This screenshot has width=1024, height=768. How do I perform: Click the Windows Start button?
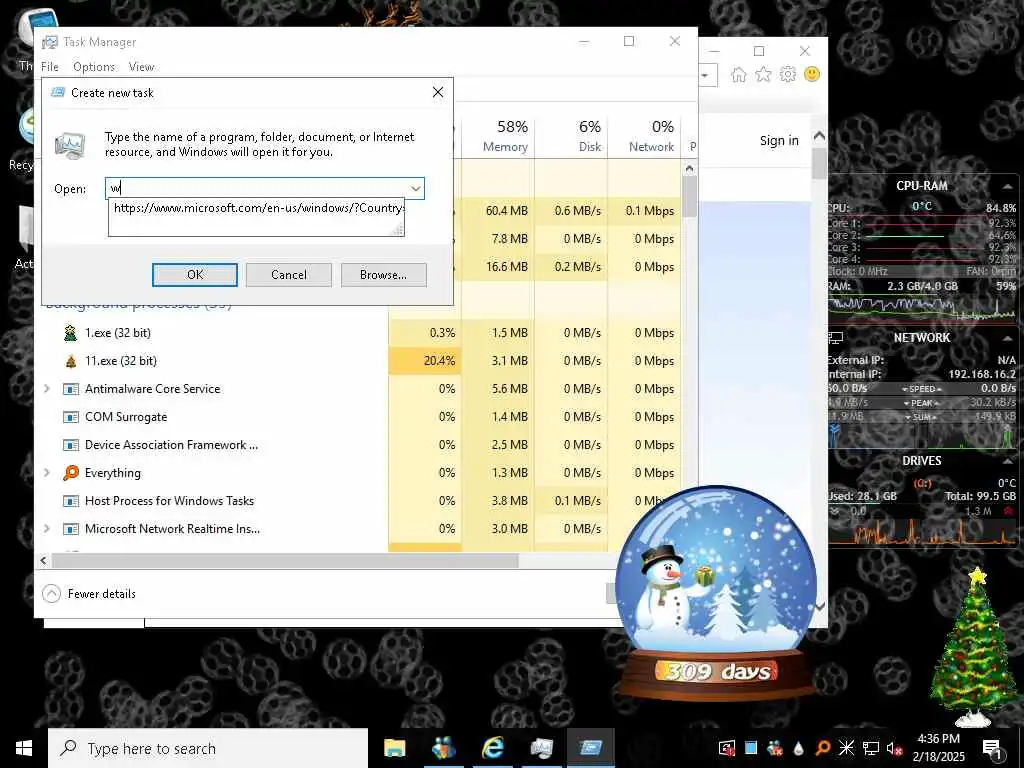coord(24,748)
